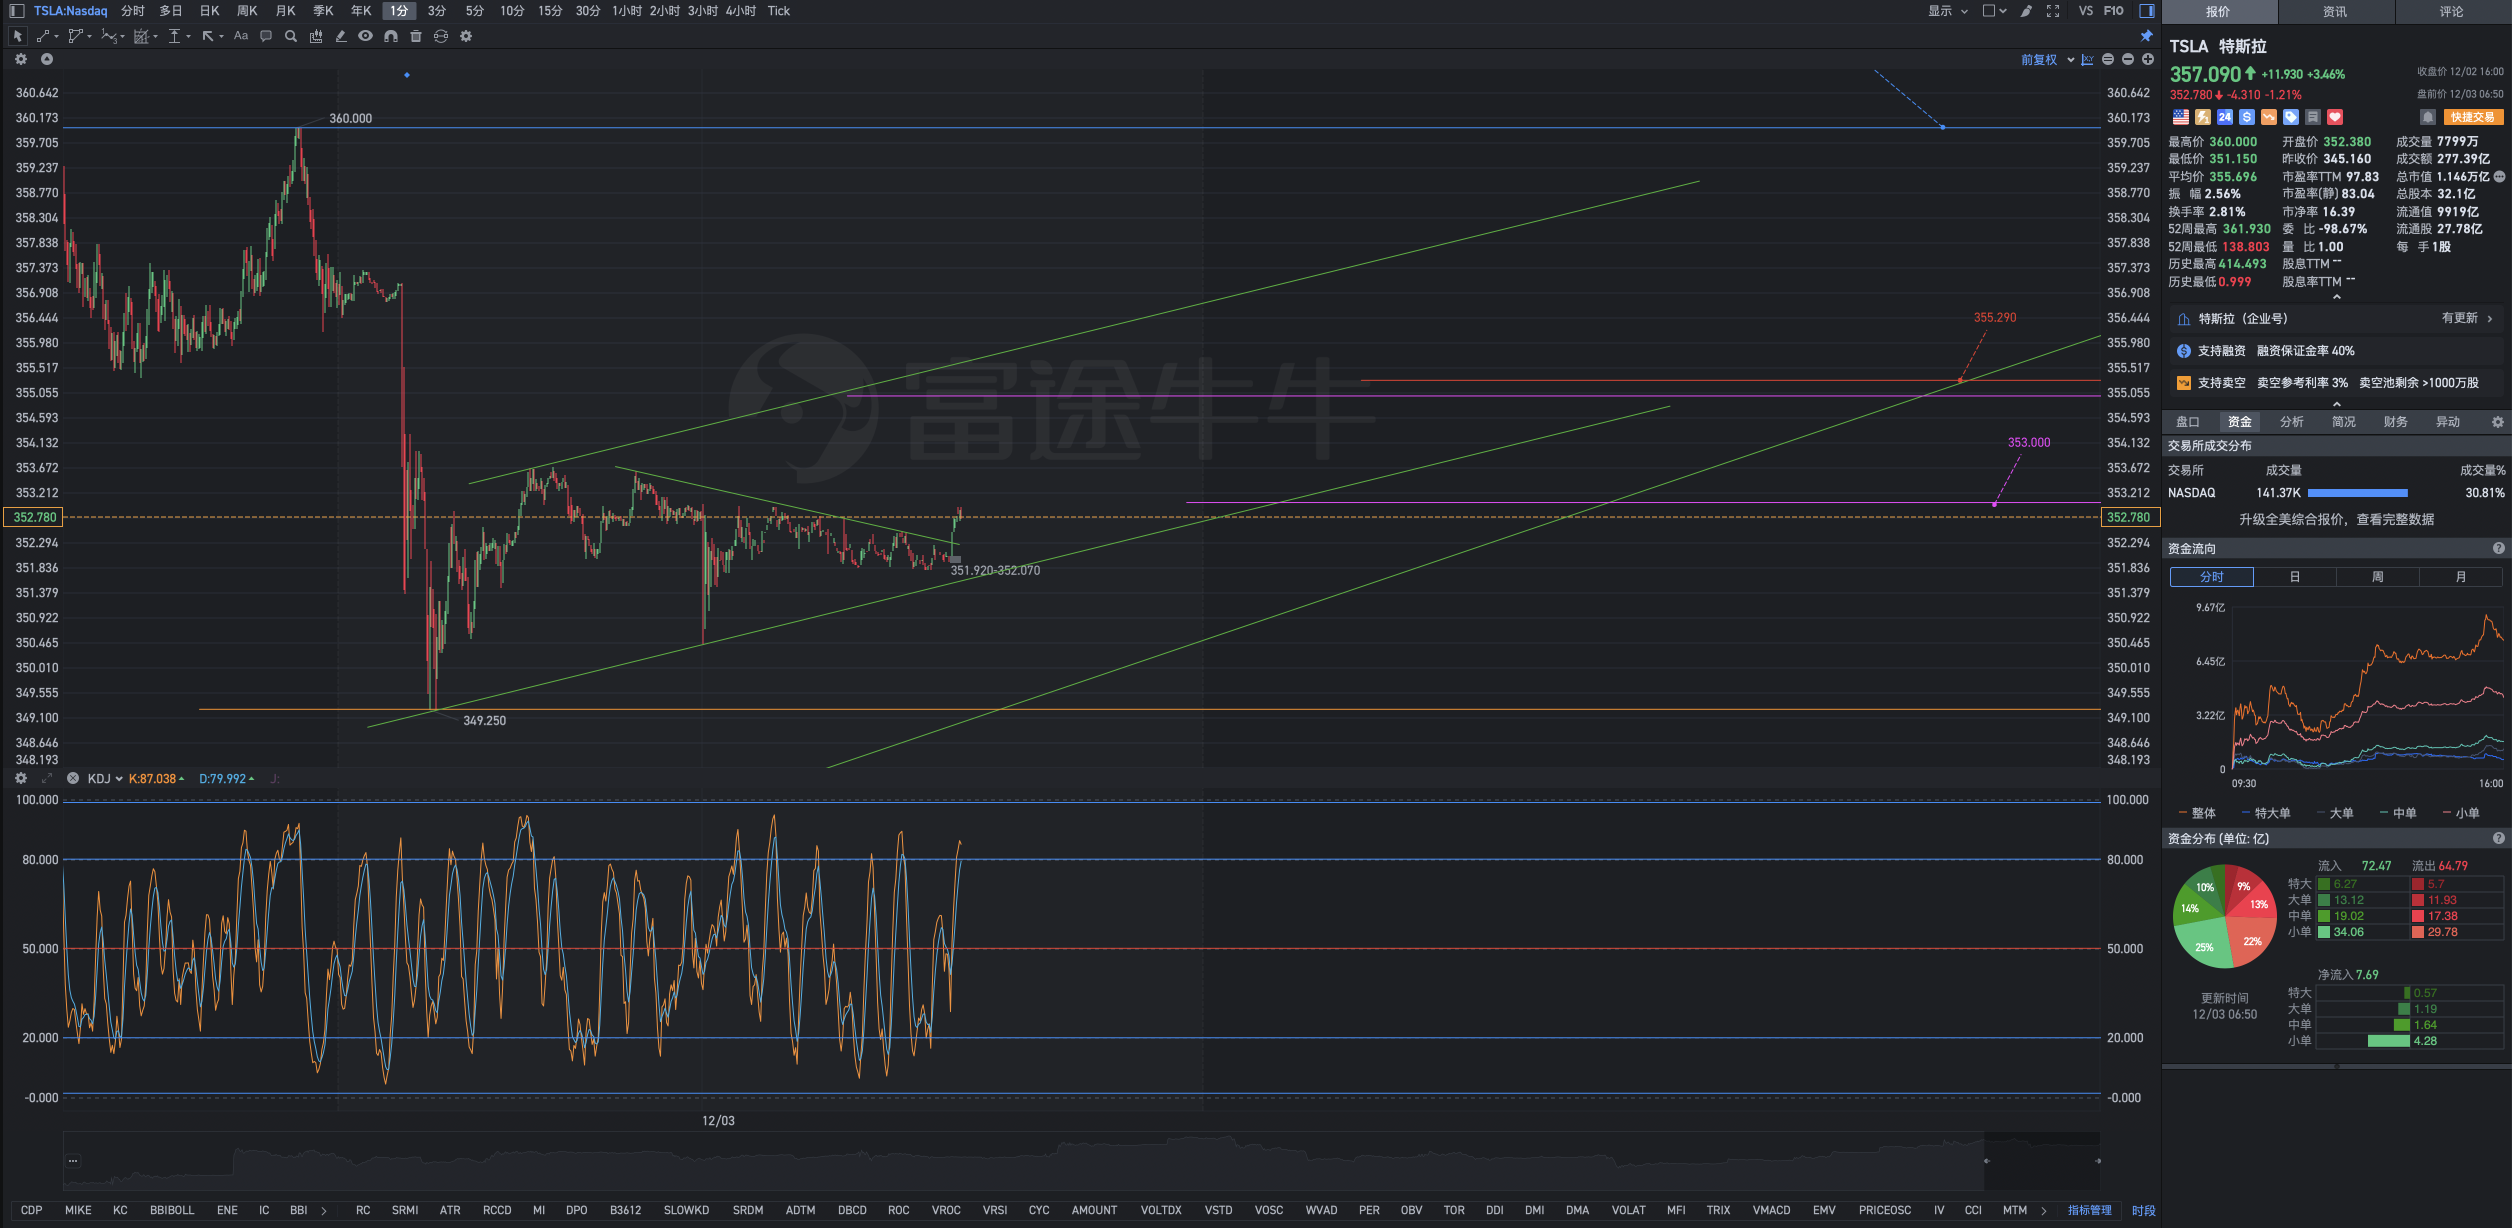Select the Aa text annotation tool

coord(241,36)
